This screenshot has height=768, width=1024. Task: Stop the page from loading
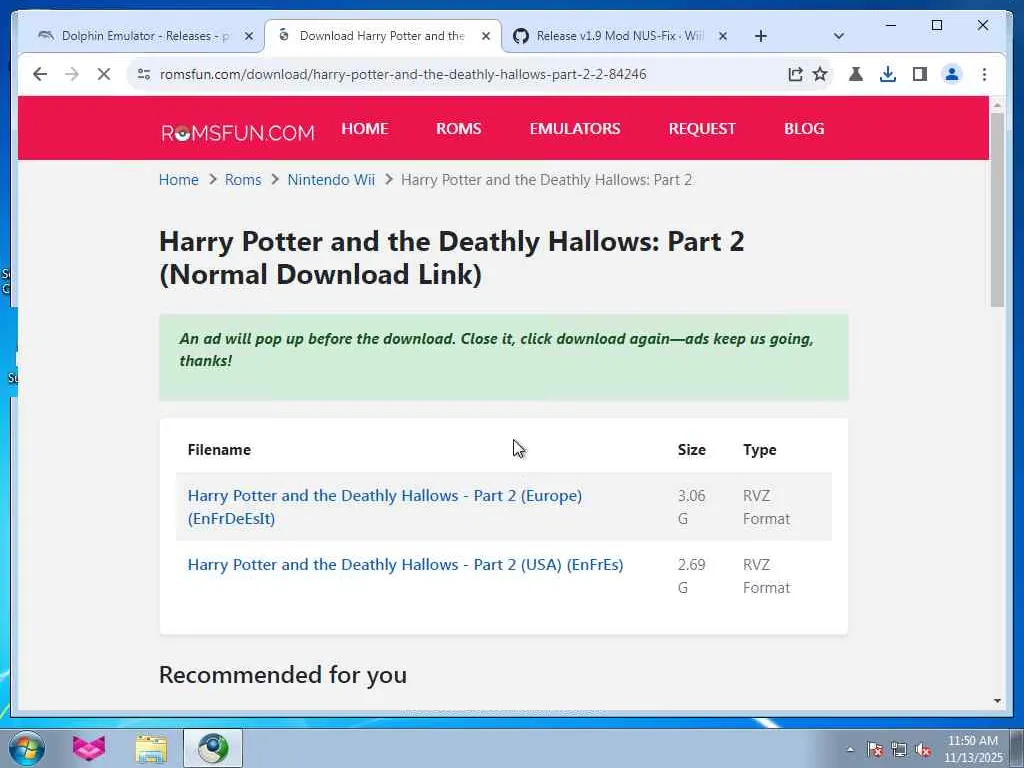click(104, 74)
